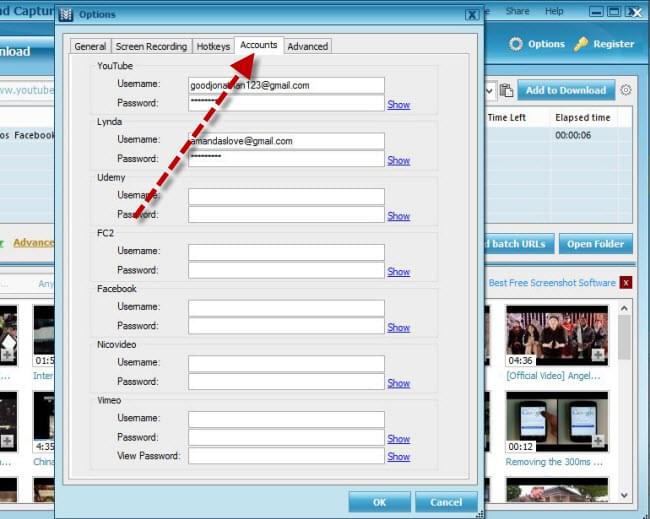Show the Facebook password

tap(398, 327)
